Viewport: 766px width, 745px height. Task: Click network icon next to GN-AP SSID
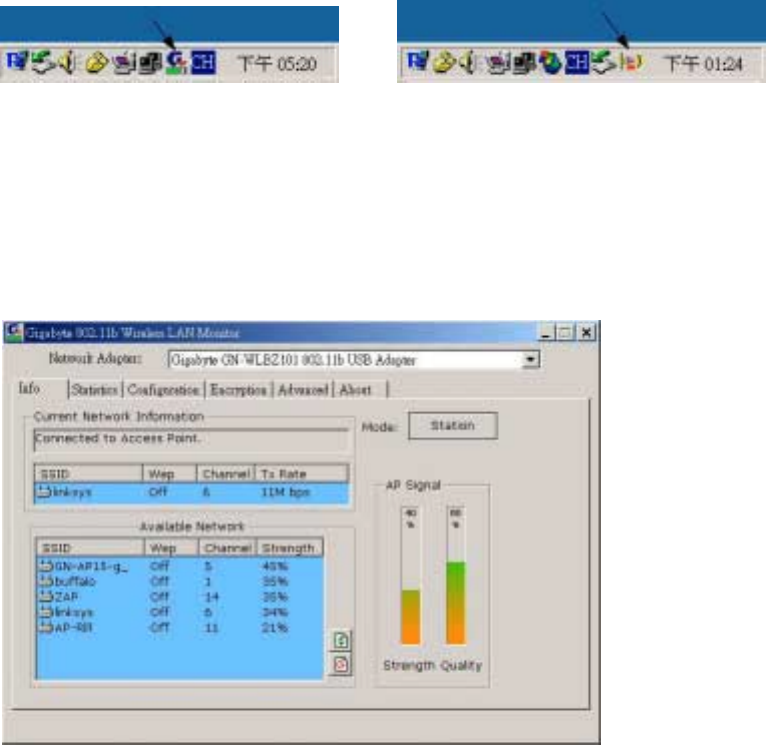[45, 566]
